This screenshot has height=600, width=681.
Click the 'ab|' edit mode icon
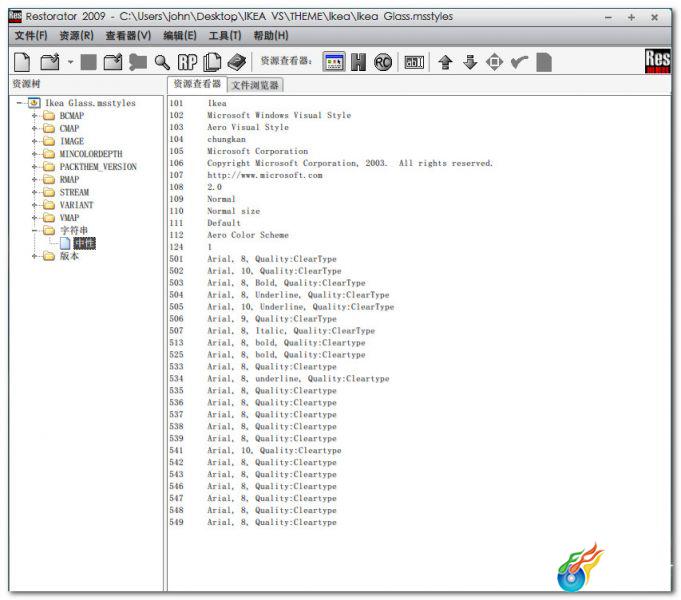tap(414, 62)
